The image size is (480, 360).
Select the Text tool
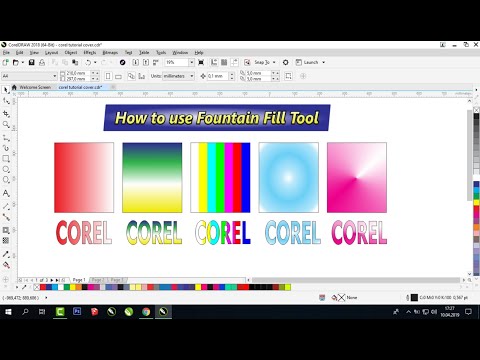tap(6, 193)
